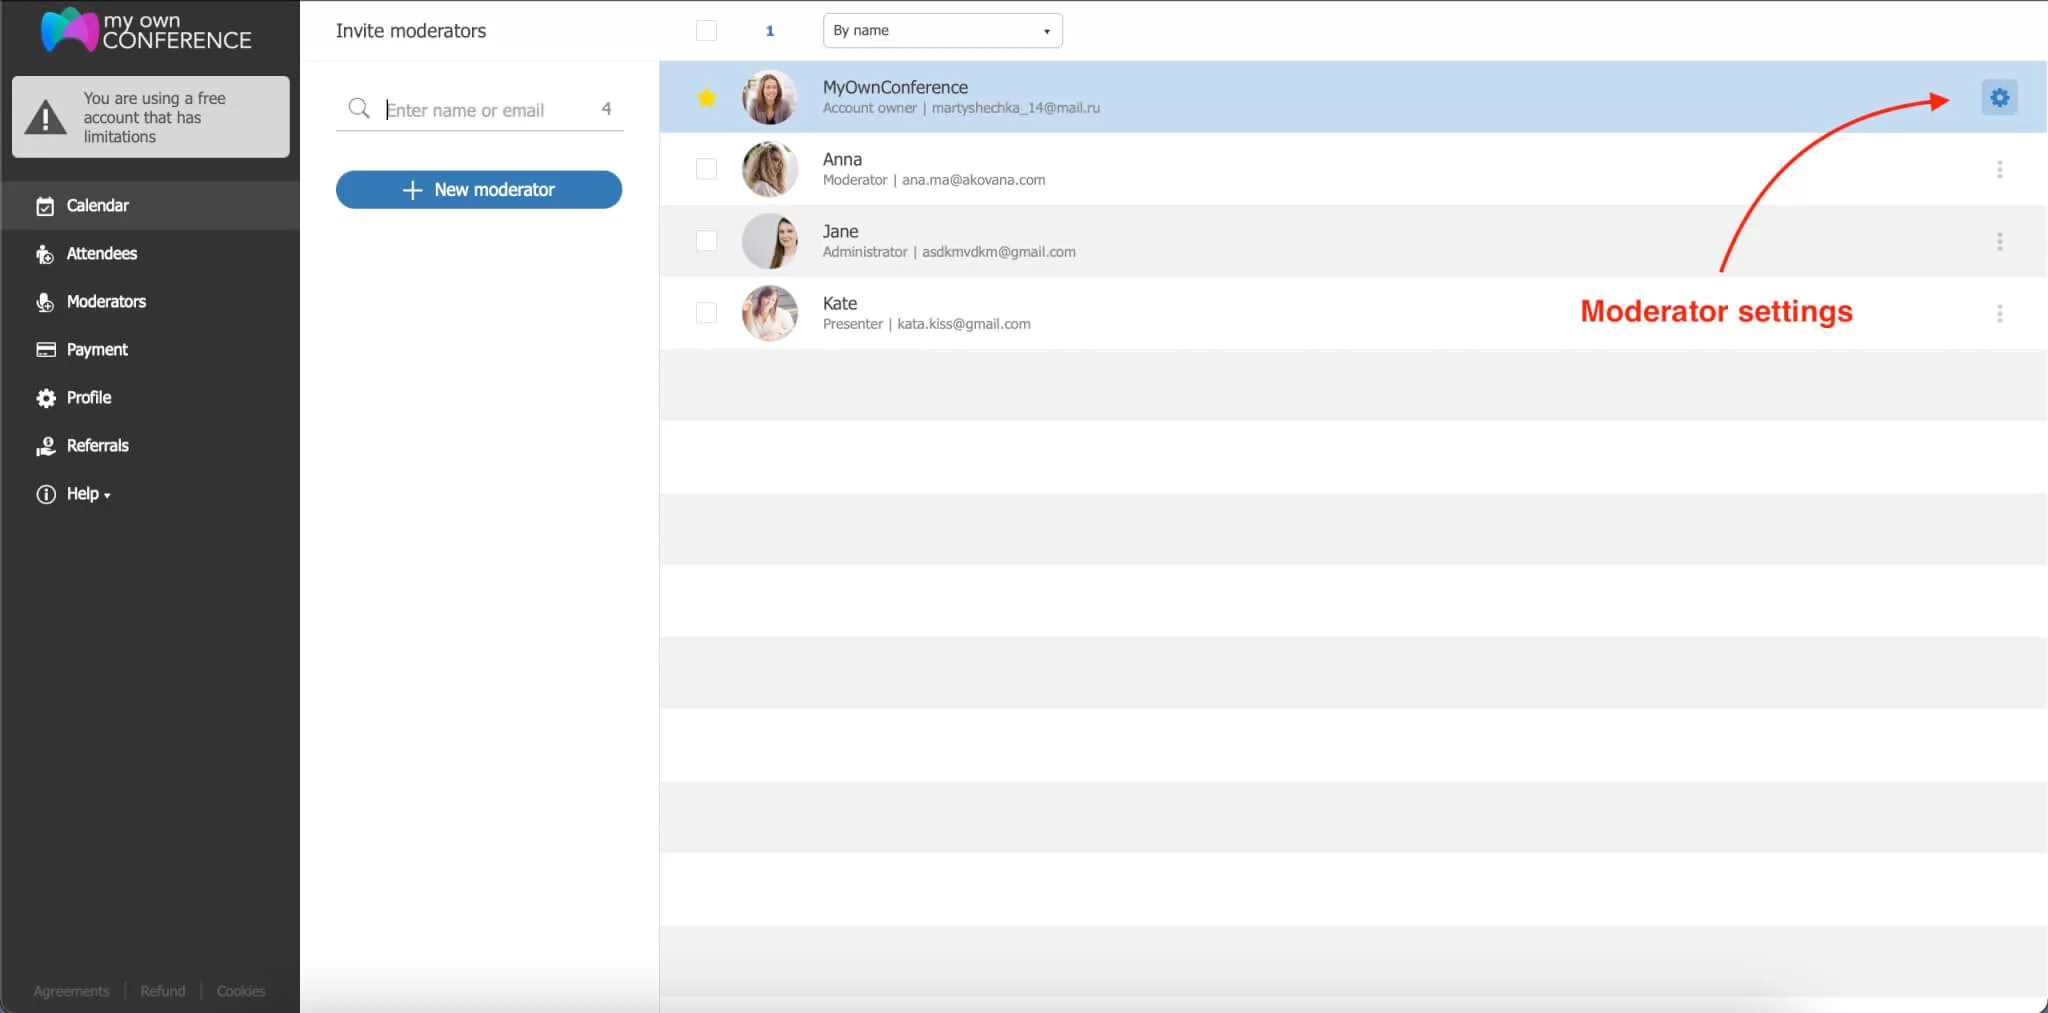The image size is (2048, 1013).
Task: Tick the checkbox next to Jane
Action: tap(706, 241)
